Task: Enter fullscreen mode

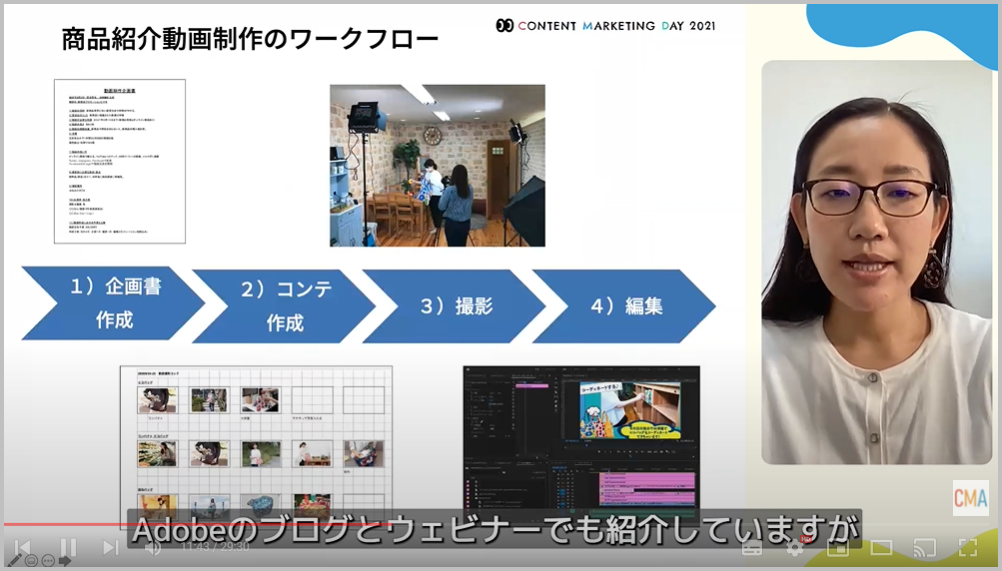Action: pyautogui.click(x=968, y=547)
